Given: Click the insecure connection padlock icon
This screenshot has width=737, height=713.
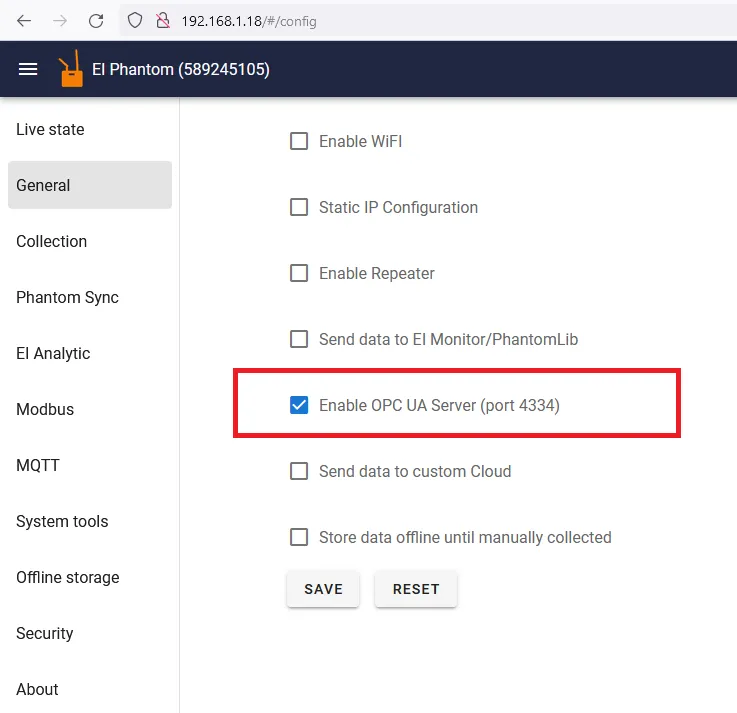Looking at the screenshot, I should pyautogui.click(x=163, y=20).
